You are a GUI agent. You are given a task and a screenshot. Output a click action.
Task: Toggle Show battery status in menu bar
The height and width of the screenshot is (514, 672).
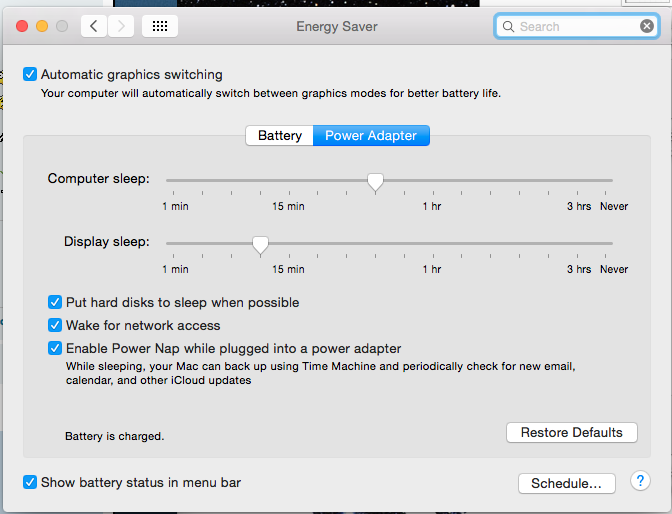click(x=30, y=482)
